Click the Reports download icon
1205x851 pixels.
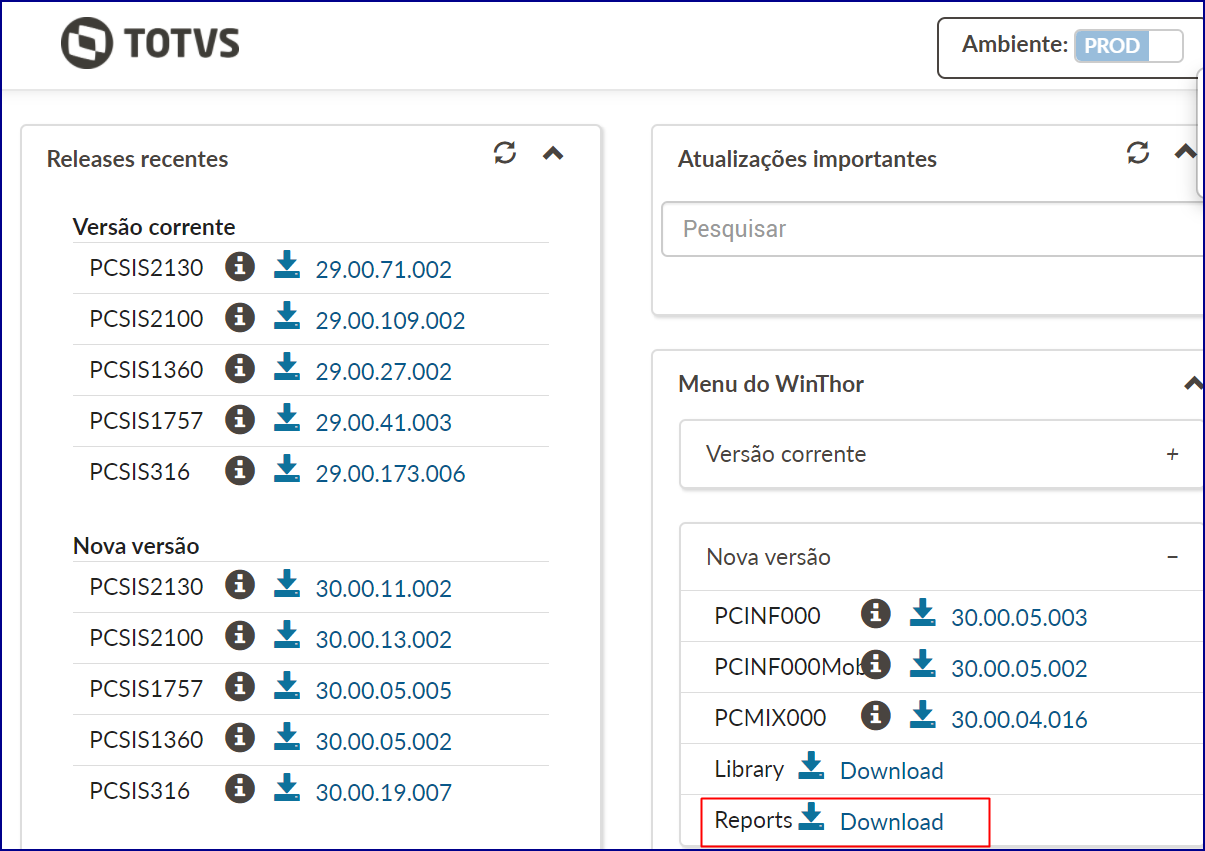[811, 818]
